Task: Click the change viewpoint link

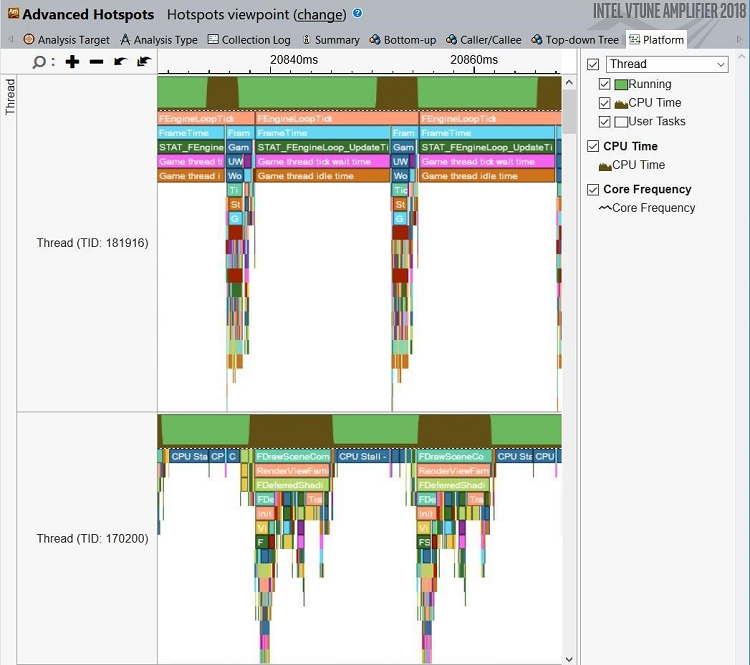Action: pos(321,15)
